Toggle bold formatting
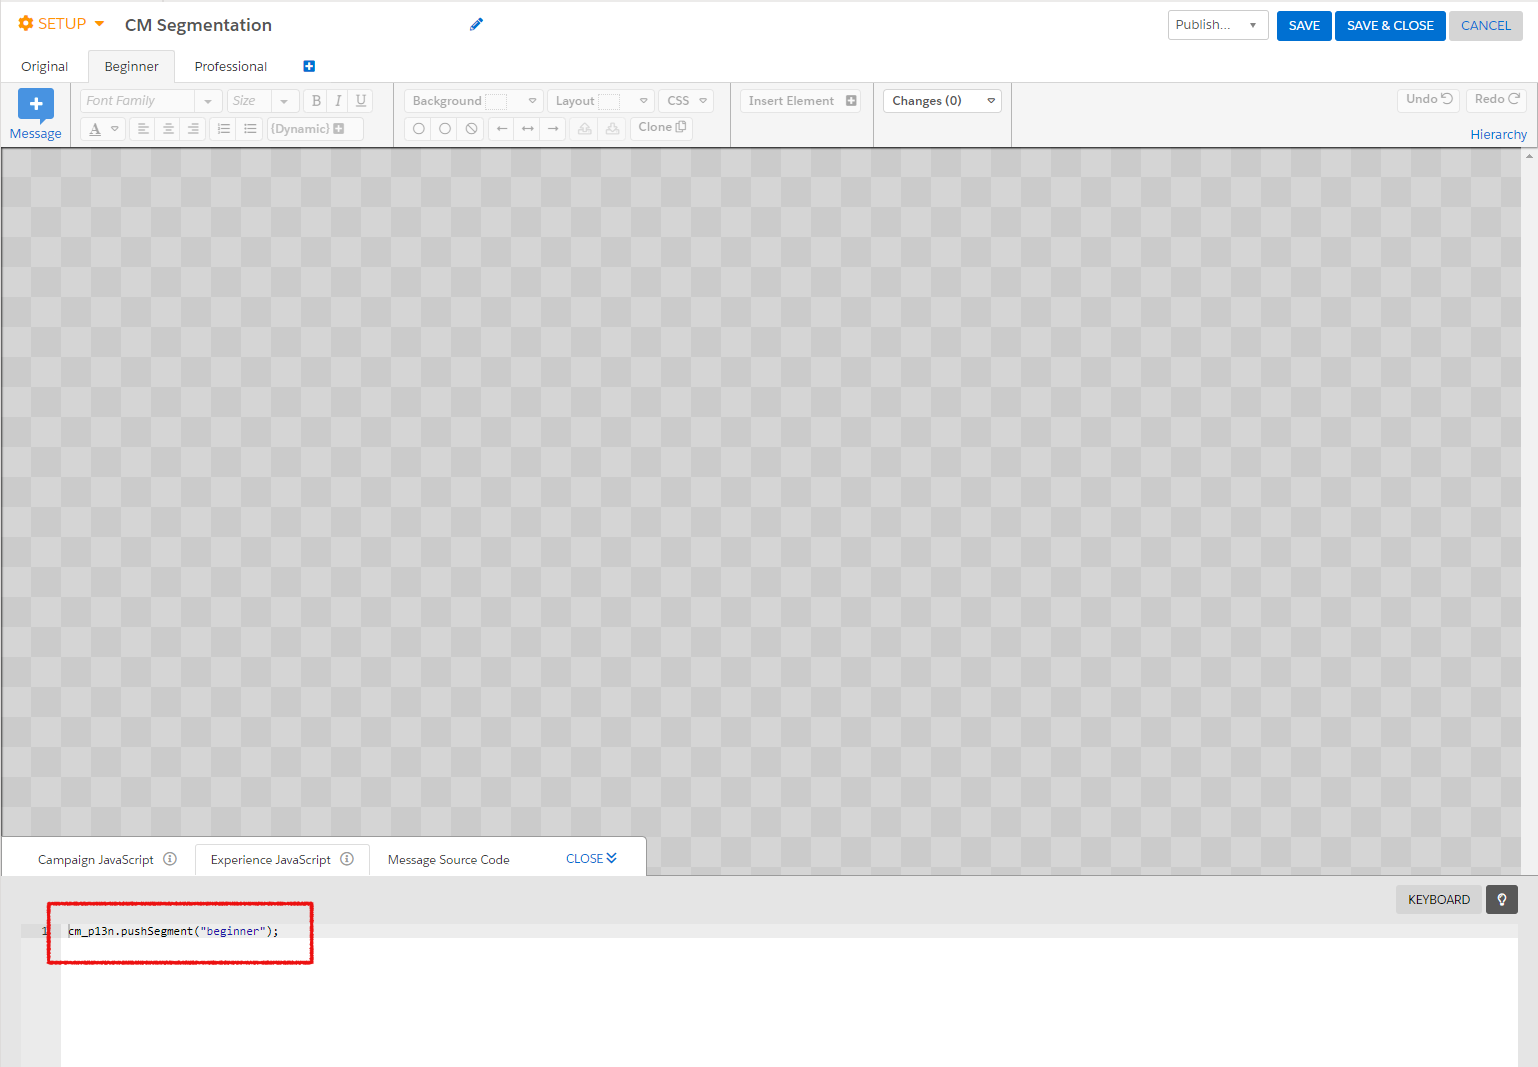The height and width of the screenshot is (1067, 1538). [x=316, y=101]
